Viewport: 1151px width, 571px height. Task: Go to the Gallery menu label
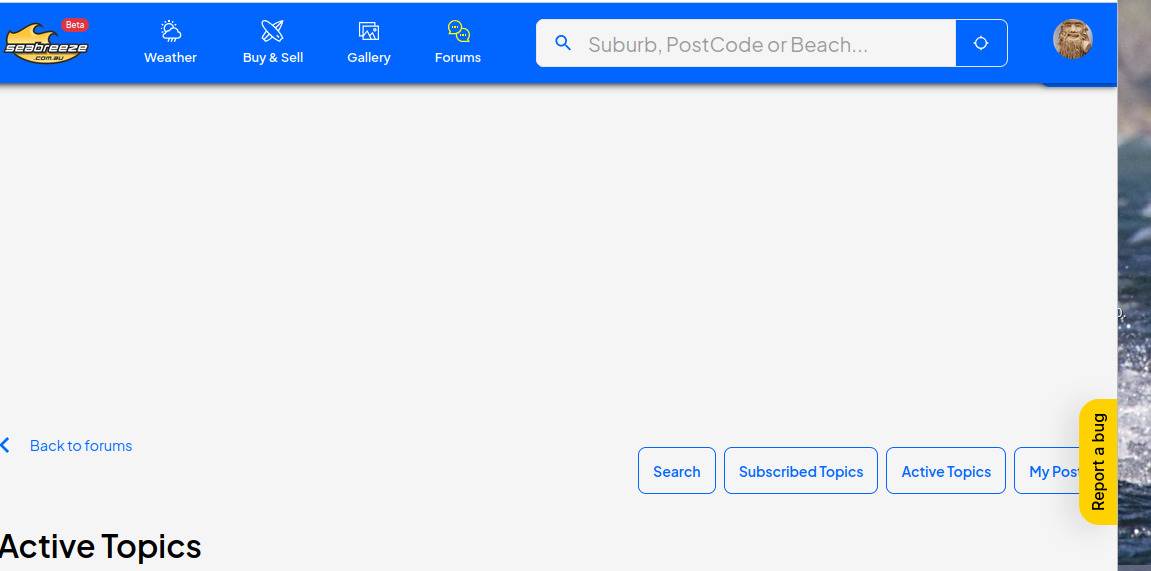click(368, 57)
